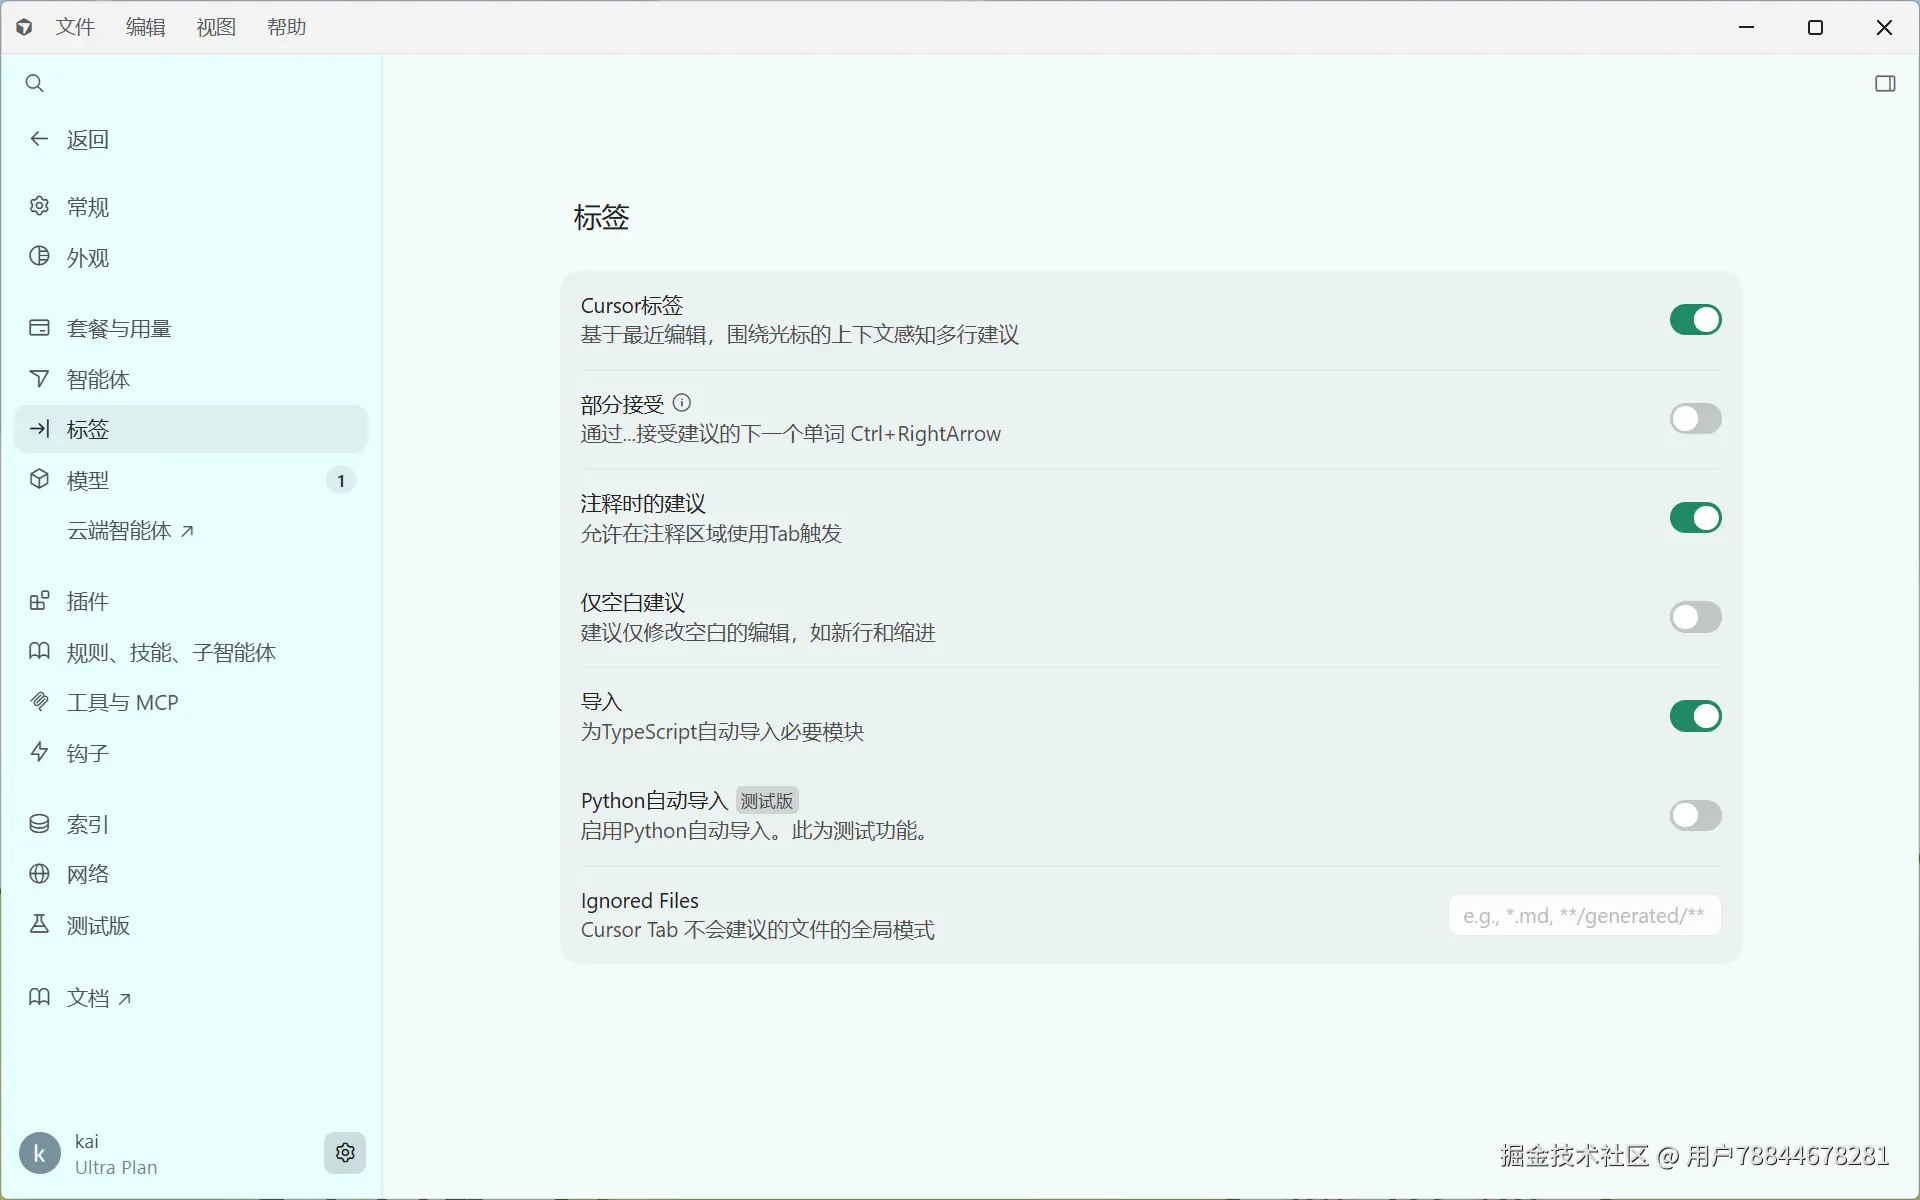Click the kai user avatar
Screen dimensions: 1920x1200
(40, 1154)
